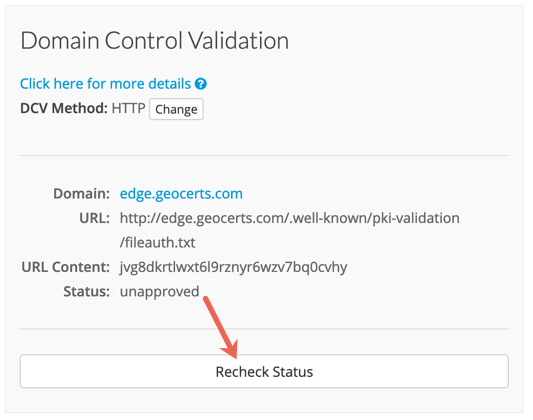Open the 'Click here for more details' link
The image size is (533, 420).
pos(105,84)
